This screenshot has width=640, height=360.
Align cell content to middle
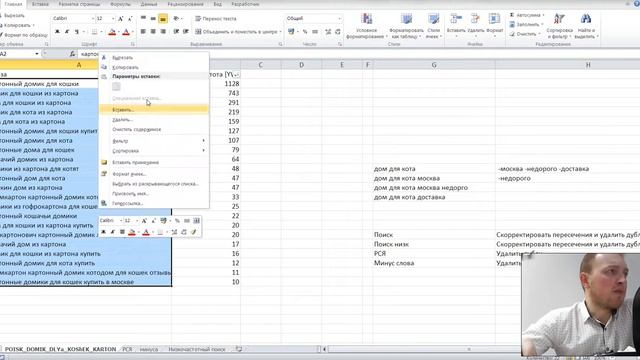[153, 18]
